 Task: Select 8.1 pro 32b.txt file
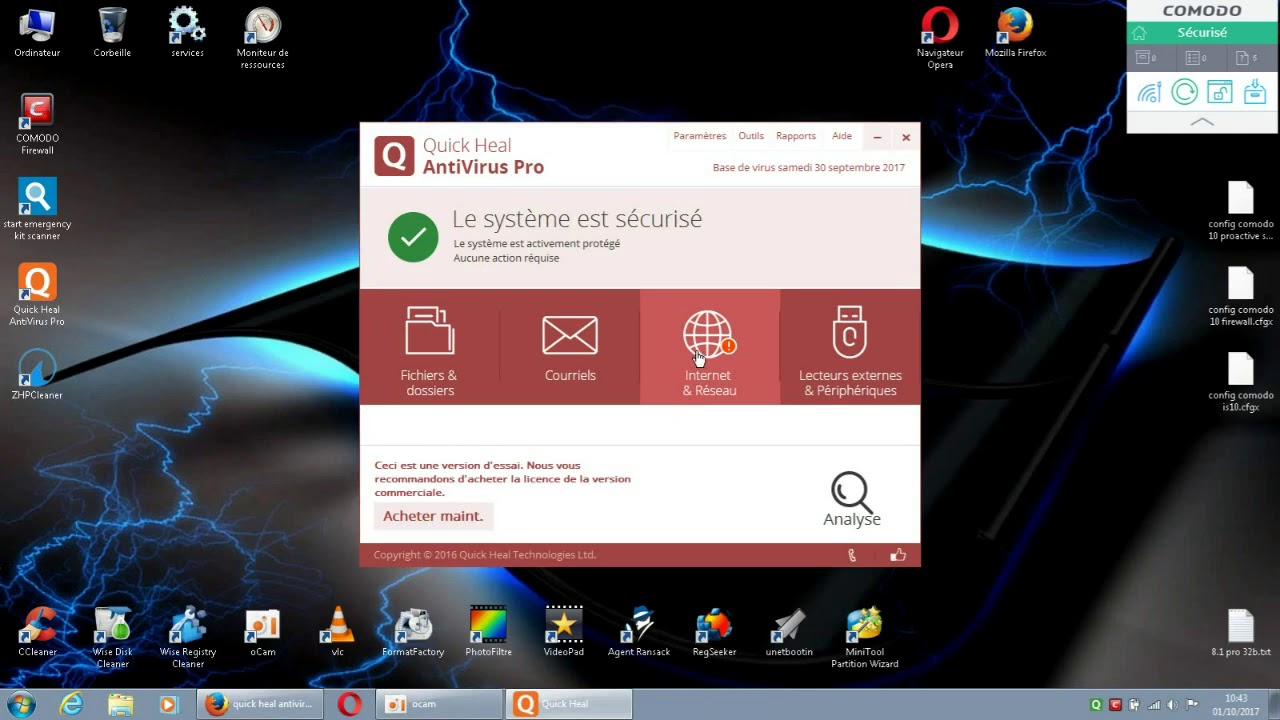tap(1240, 633)
